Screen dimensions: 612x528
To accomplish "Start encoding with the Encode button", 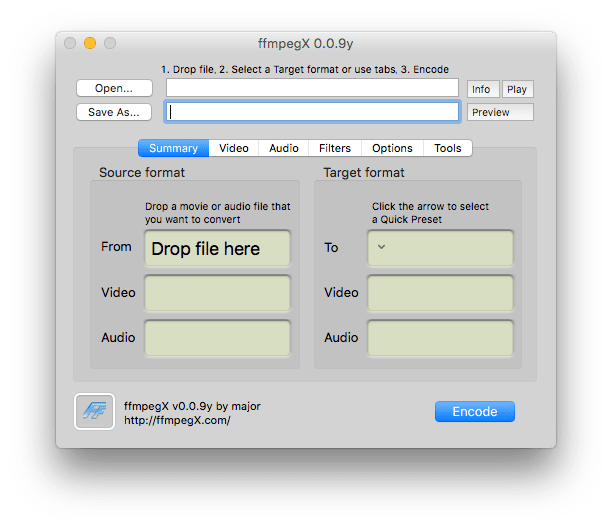I will (475, 412).
